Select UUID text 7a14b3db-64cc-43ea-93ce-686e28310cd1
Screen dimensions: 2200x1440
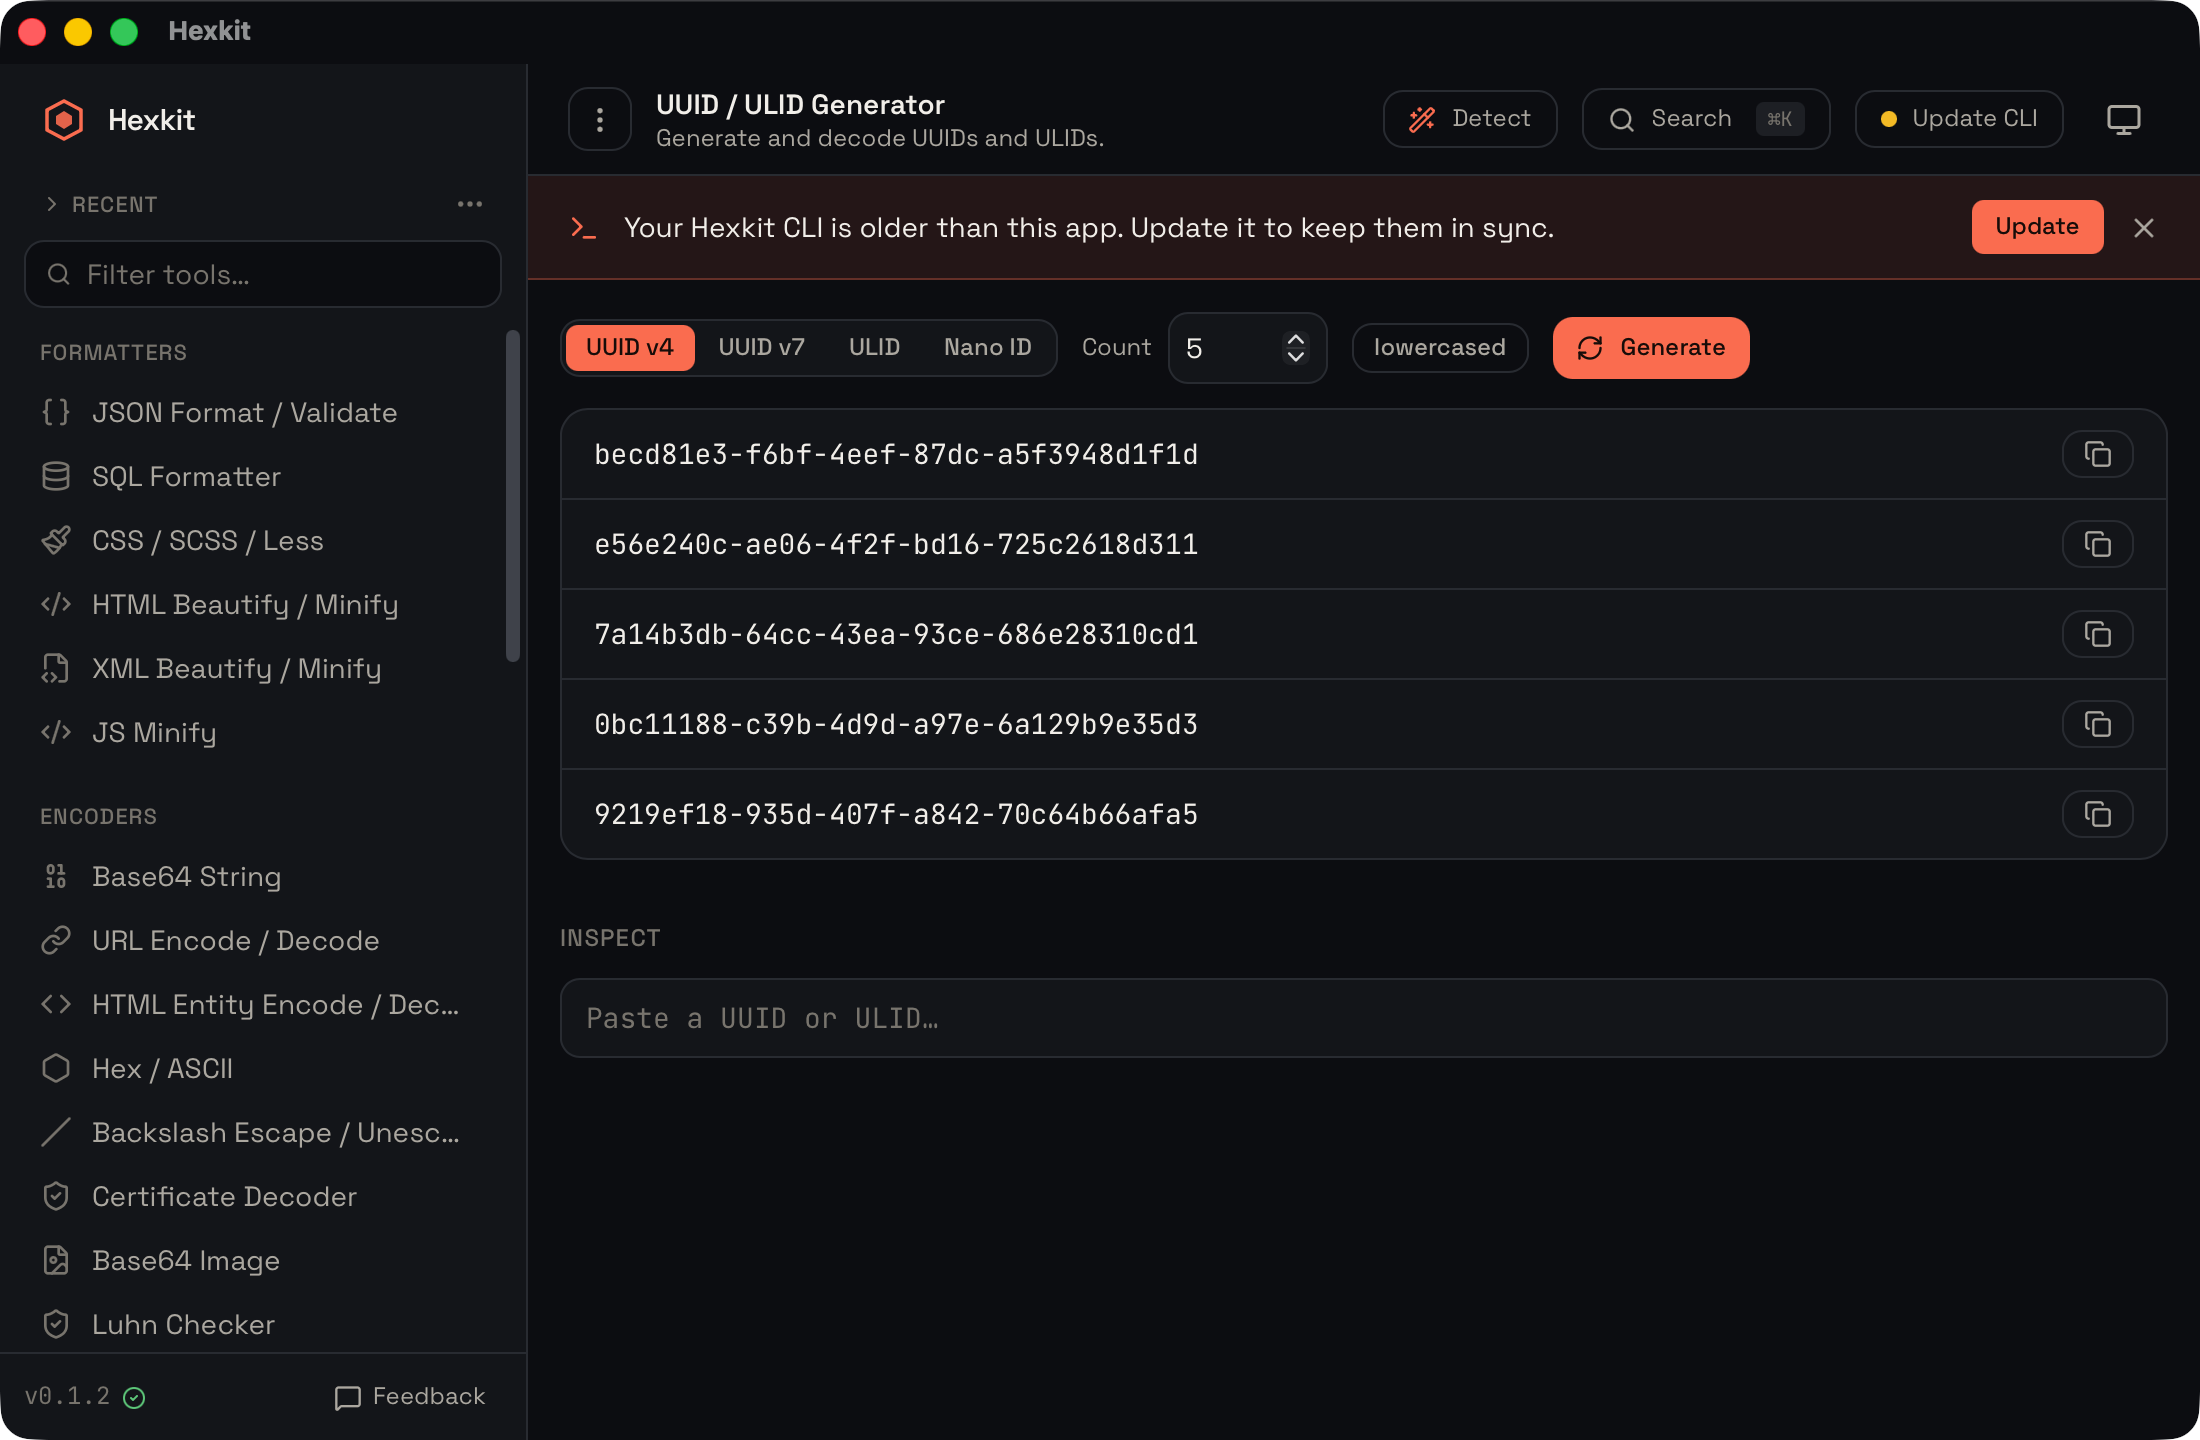(896, 634)
